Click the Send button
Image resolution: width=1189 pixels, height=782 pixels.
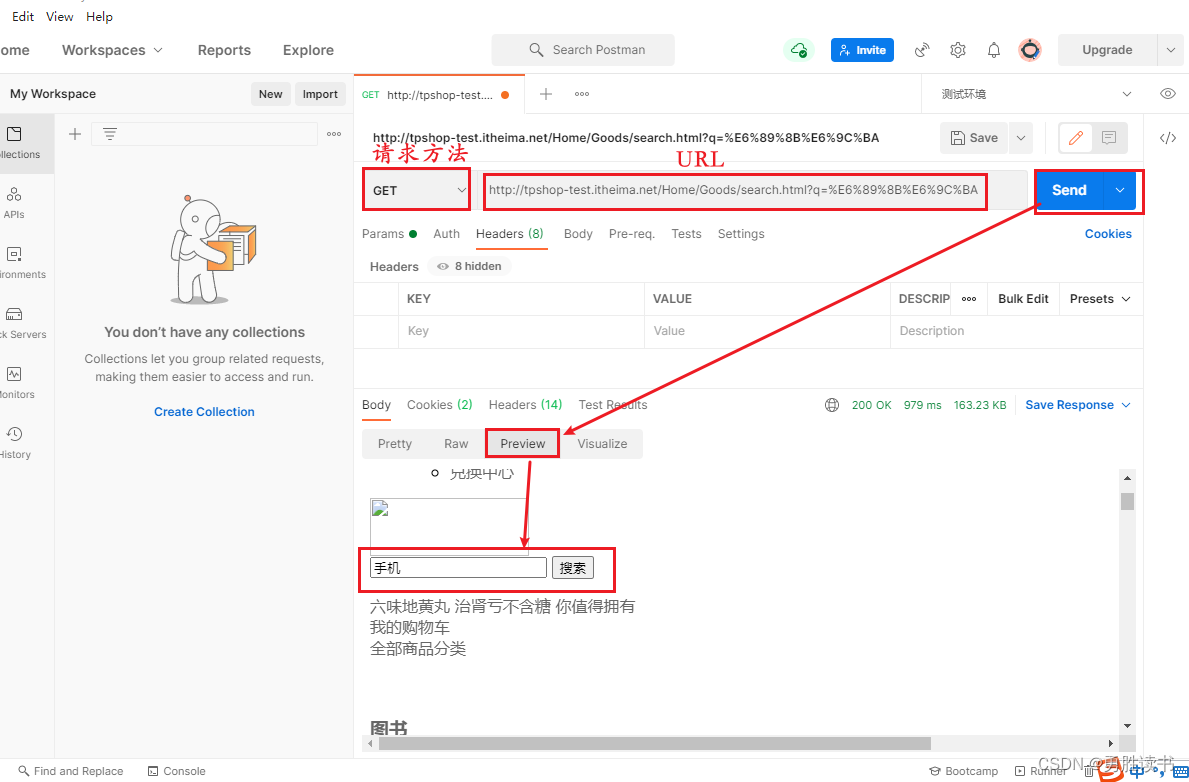1069,190
